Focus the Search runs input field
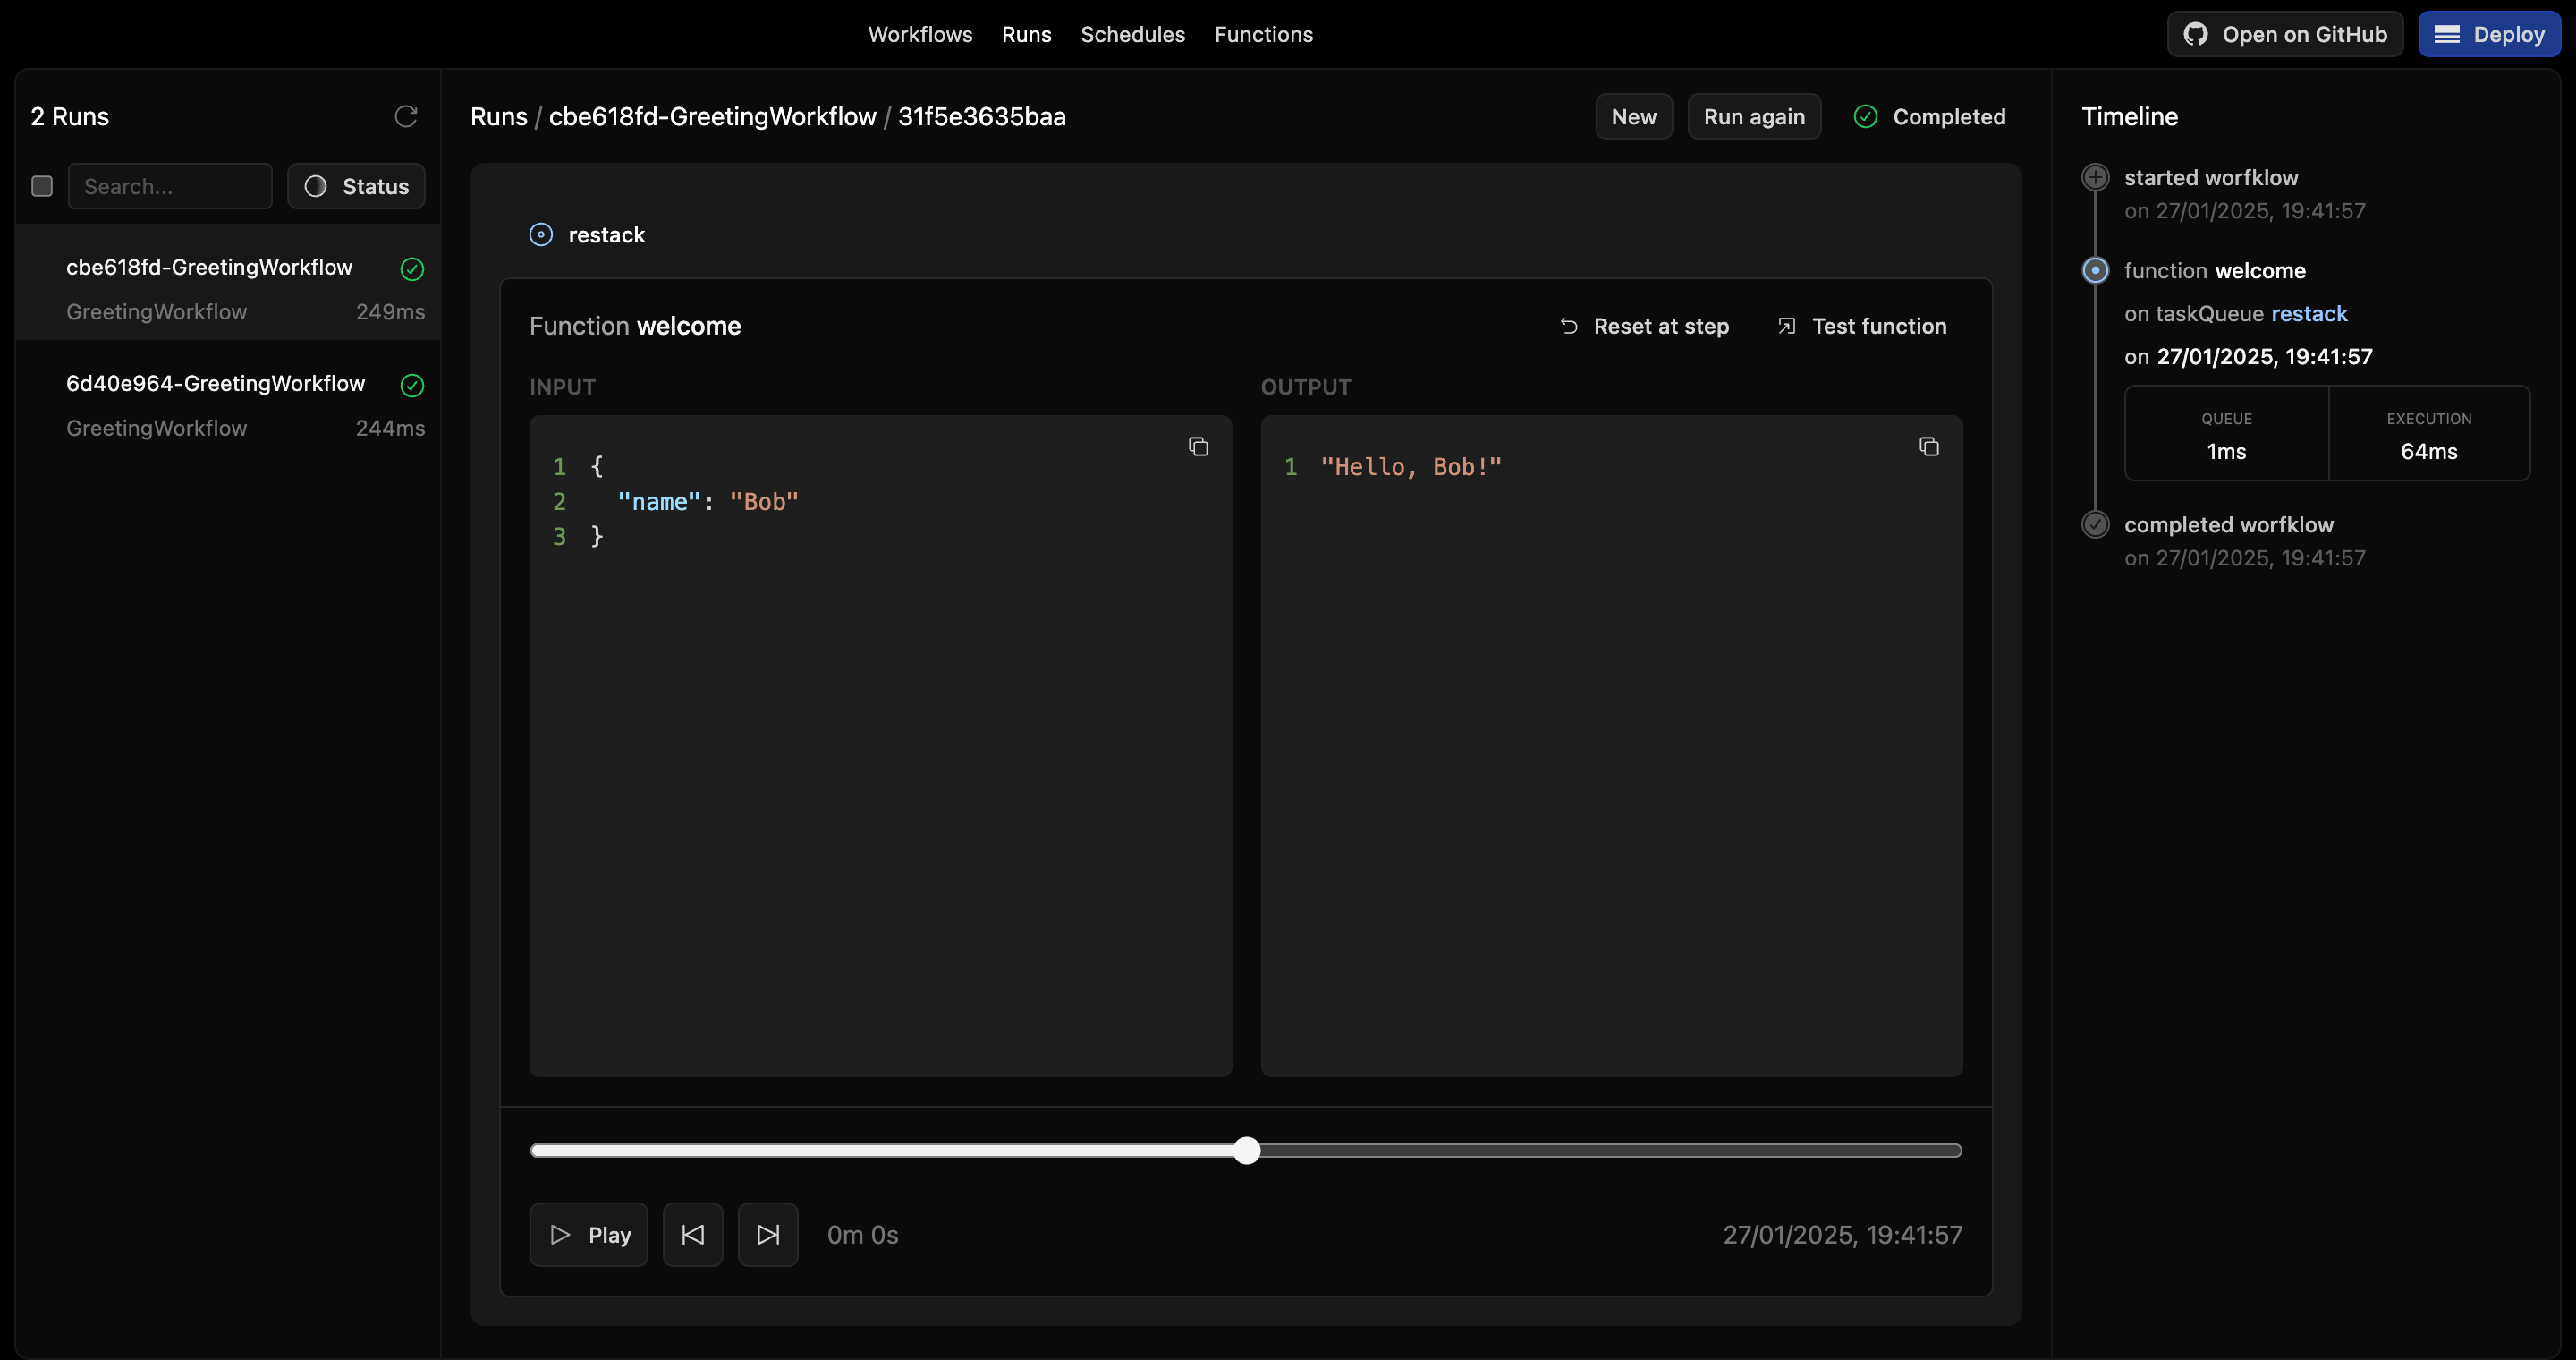The height and width of the screenshot is (1360, 2576). 170,186
